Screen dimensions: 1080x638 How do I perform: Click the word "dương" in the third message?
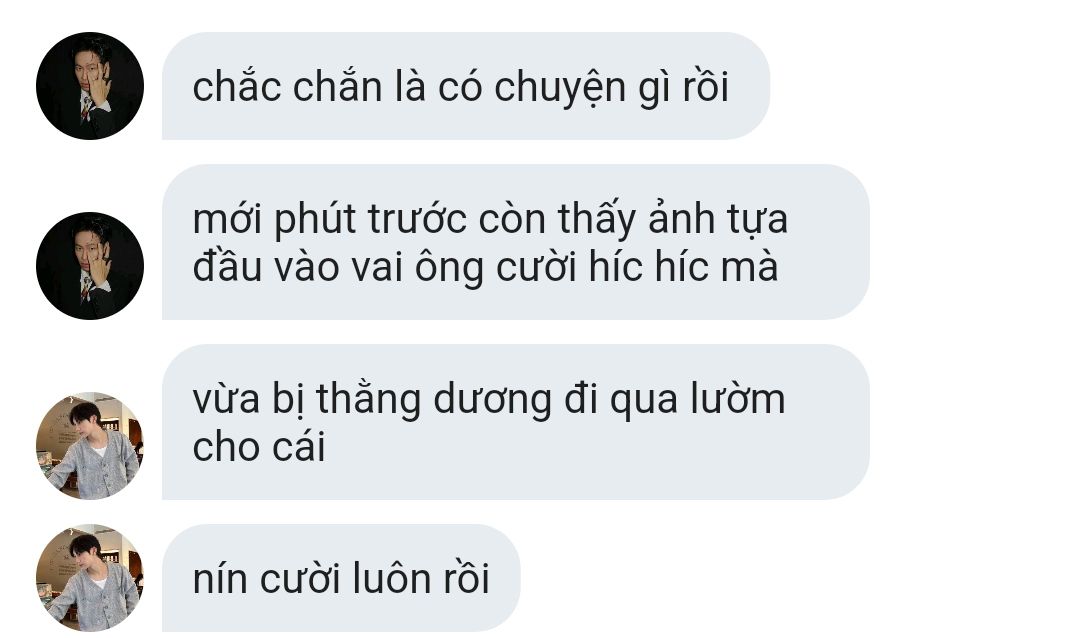[x=492, y=401]
